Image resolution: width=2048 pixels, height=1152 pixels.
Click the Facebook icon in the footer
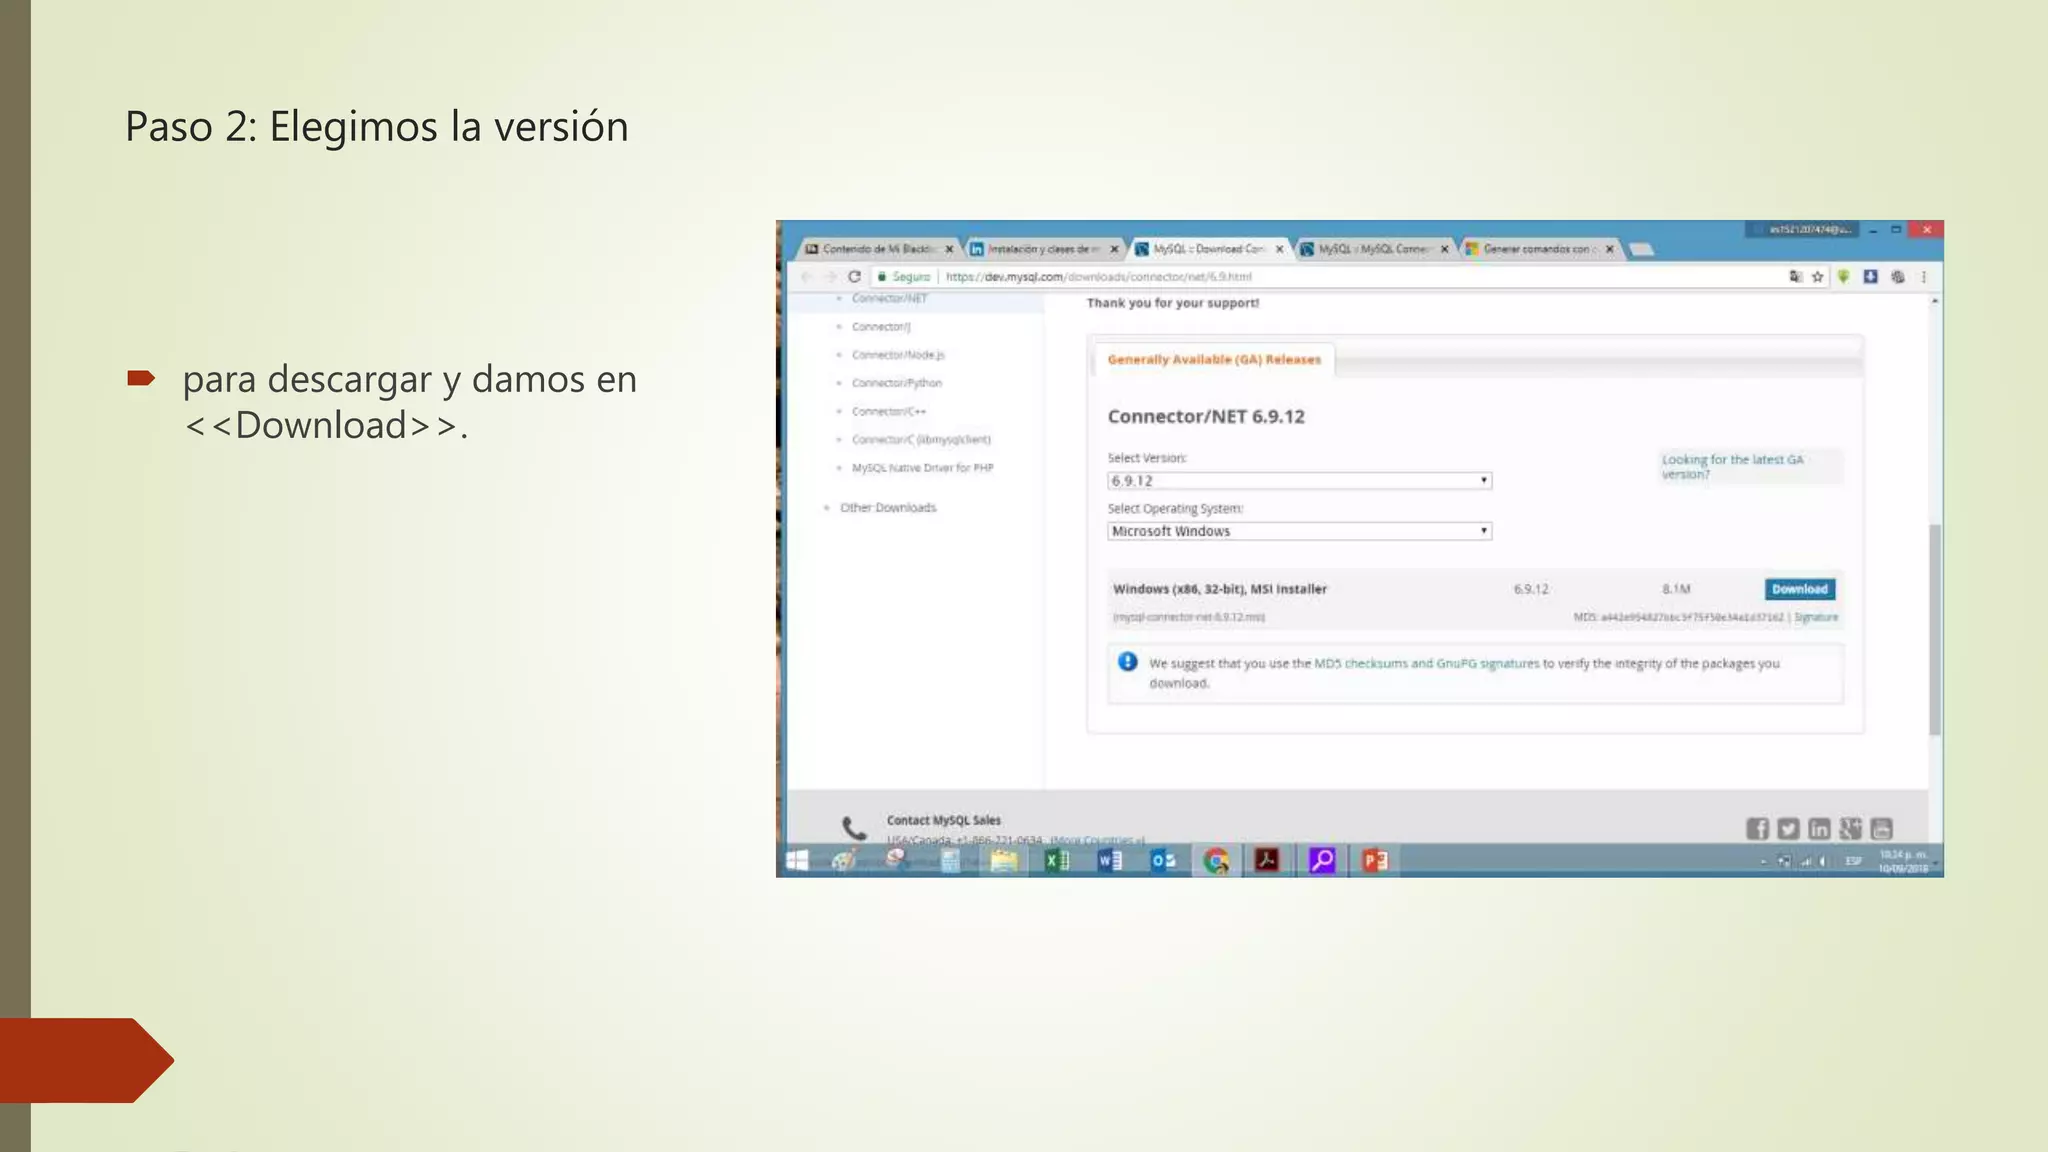click(x=1757, y=828)
